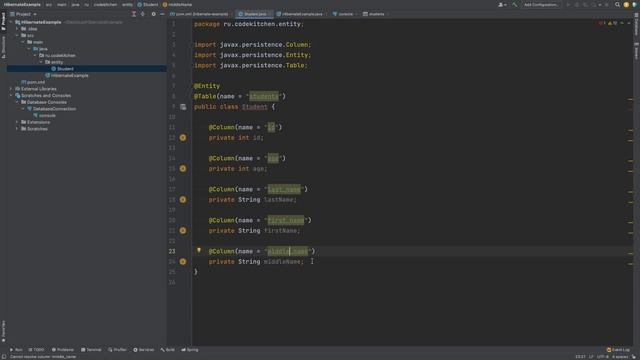Click the build hammer icon
Image resolution: width=640 pixels, height=360 pixels.
[x=515, y=4]
